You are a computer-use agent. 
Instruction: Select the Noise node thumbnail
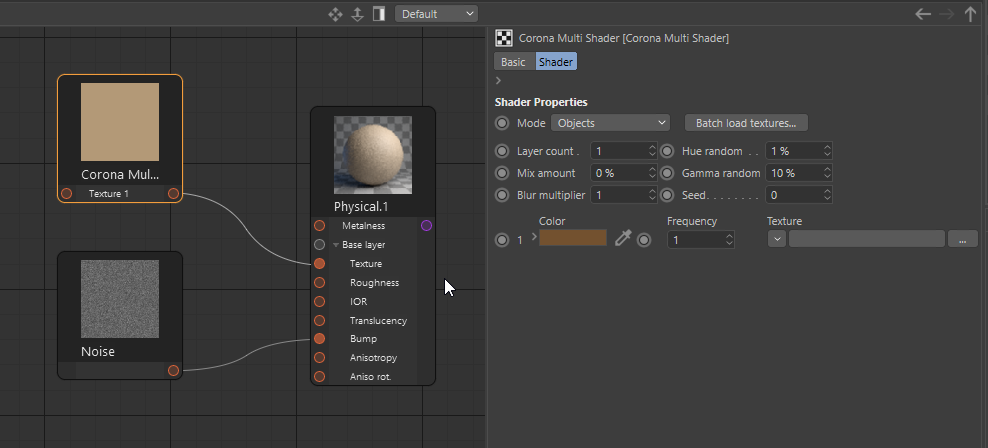(x=120, y=299)
